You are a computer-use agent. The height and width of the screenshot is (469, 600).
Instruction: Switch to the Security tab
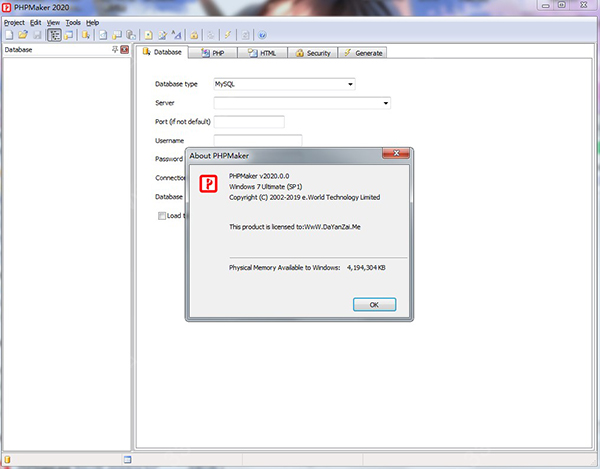coord(313,52)
